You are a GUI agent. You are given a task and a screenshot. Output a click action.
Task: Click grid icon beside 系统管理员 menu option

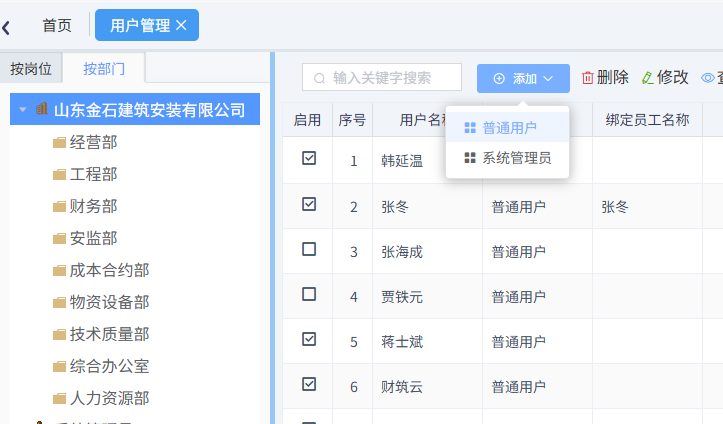(470, 158)
